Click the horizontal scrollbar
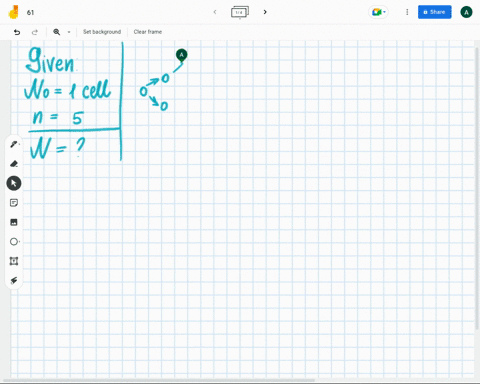Image resolution: width=480 pixels, height=384 pixels. (x=160, y=380)
